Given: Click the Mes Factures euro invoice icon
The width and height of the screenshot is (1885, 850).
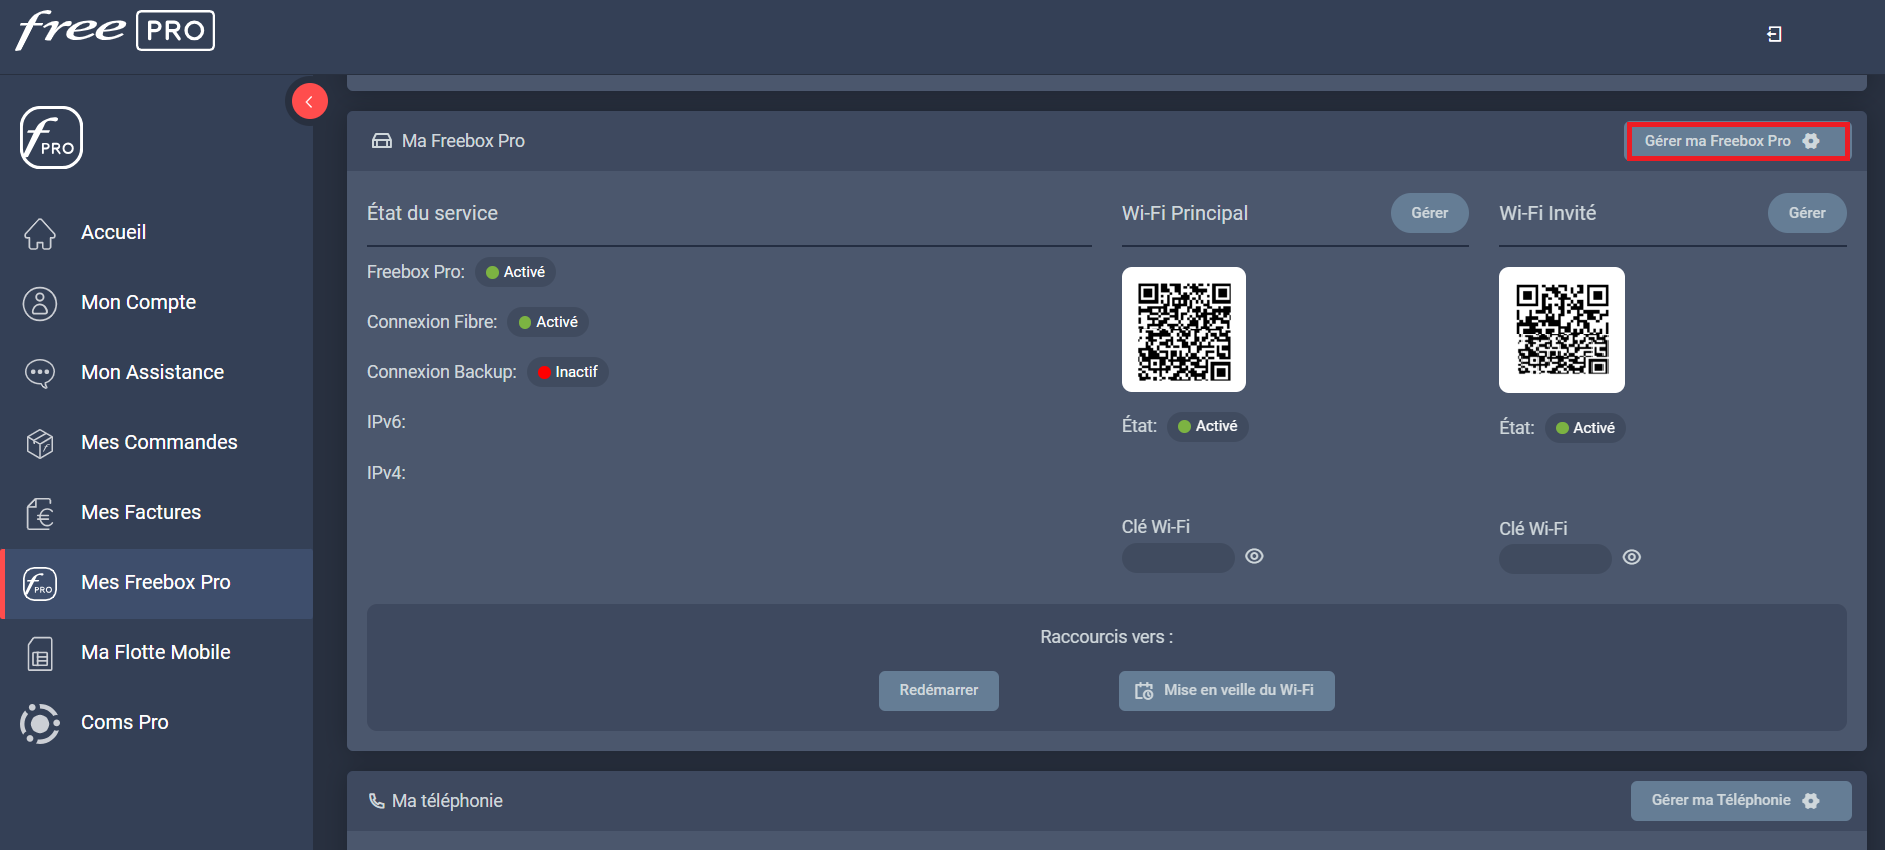Looking at the screenshot, I should coord(40,513).
